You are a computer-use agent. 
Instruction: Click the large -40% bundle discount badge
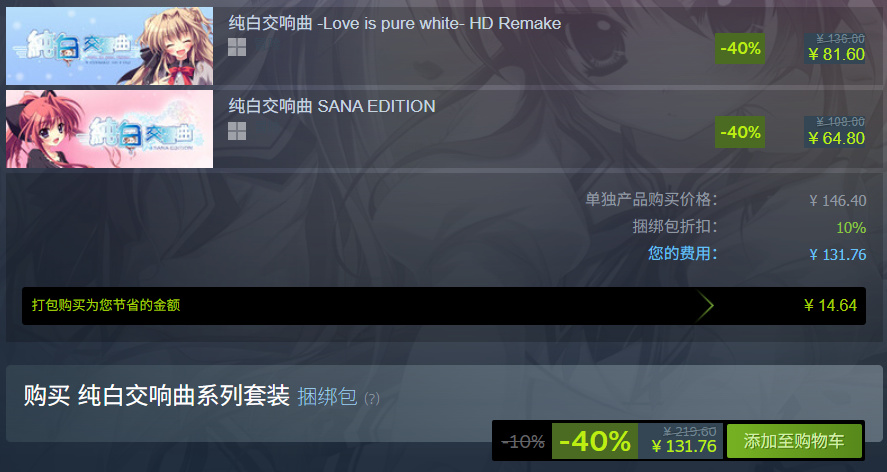coord(595,441)
